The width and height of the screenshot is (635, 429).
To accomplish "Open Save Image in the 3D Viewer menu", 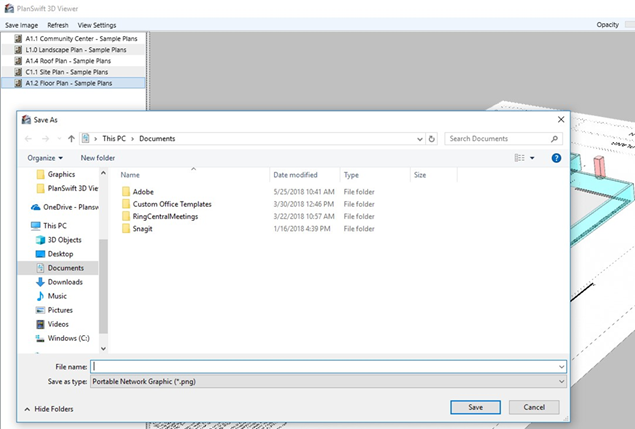I will (x=21, y=25).
